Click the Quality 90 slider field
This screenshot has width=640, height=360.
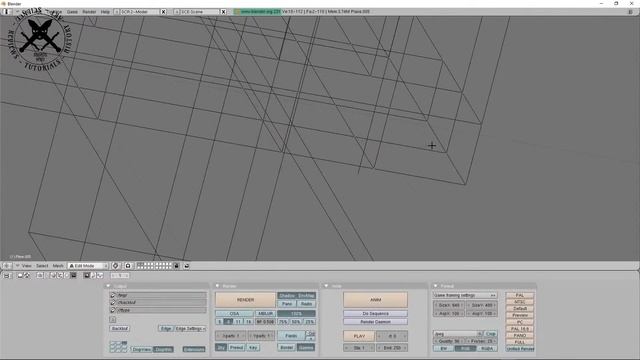point(449,341)
